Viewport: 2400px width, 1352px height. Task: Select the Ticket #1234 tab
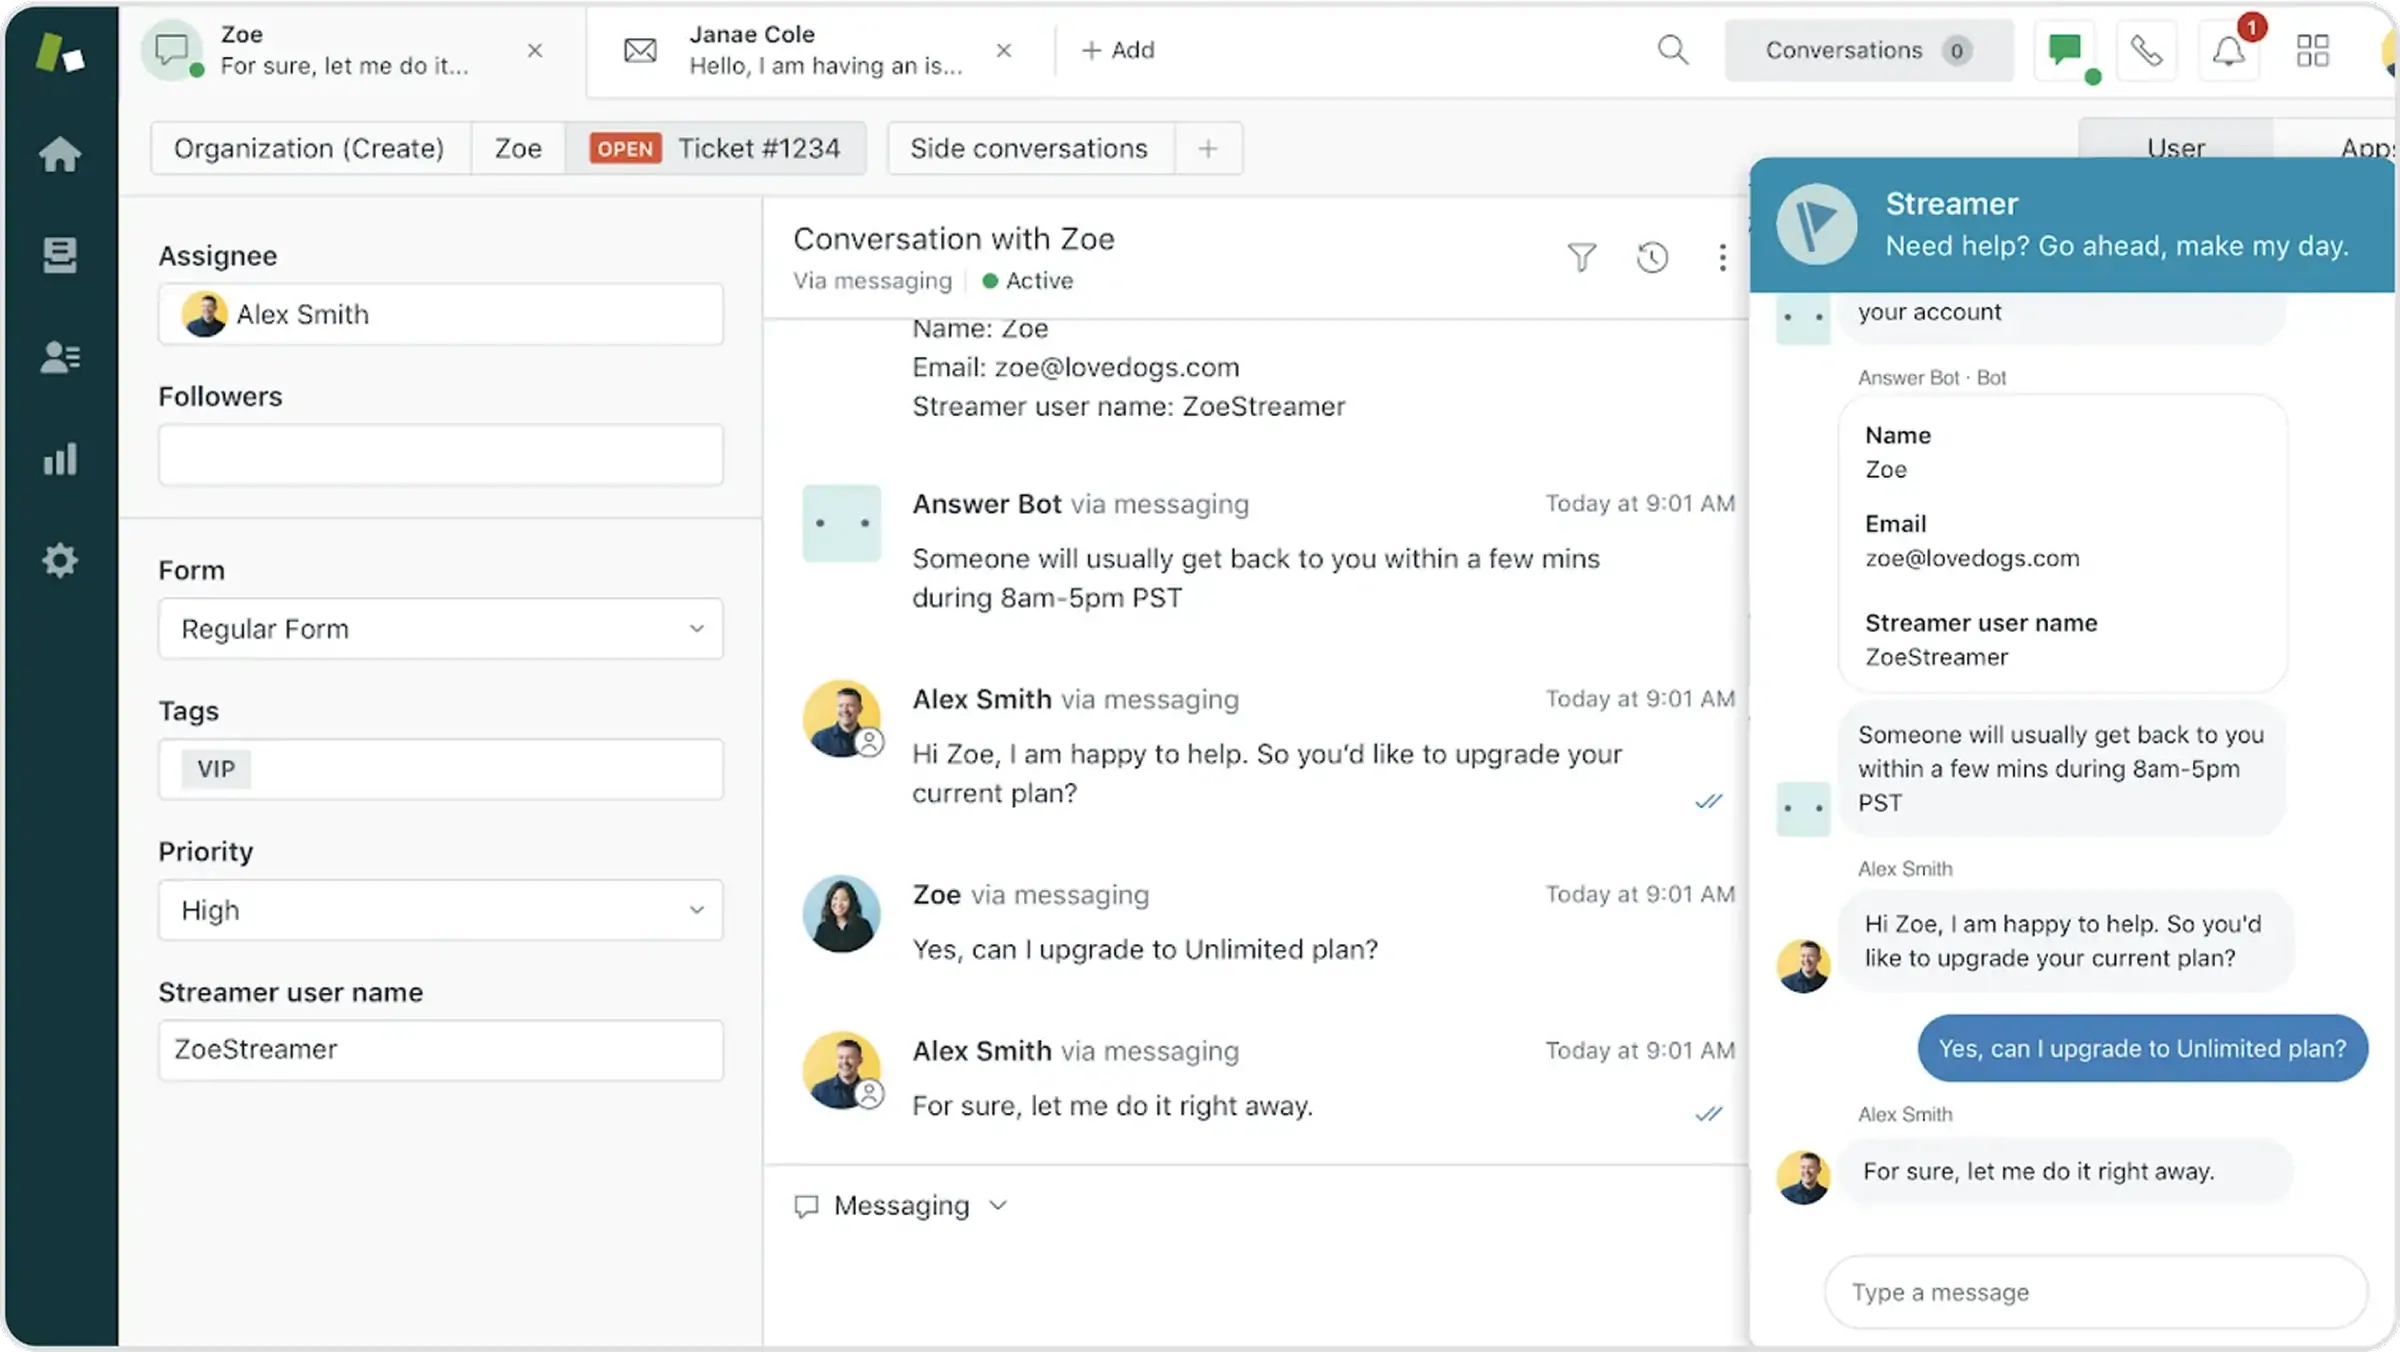pos(716,148)
